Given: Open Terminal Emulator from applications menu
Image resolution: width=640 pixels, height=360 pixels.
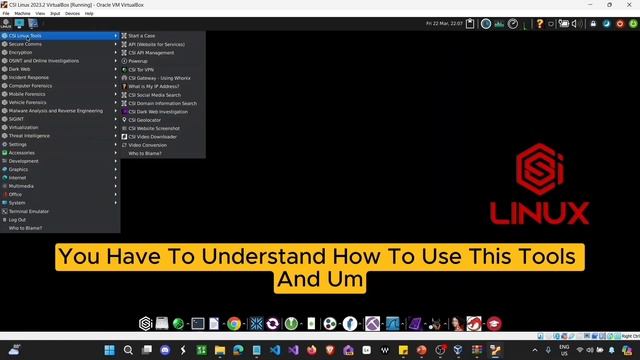Looking at the screenshot, I should 60,211.
